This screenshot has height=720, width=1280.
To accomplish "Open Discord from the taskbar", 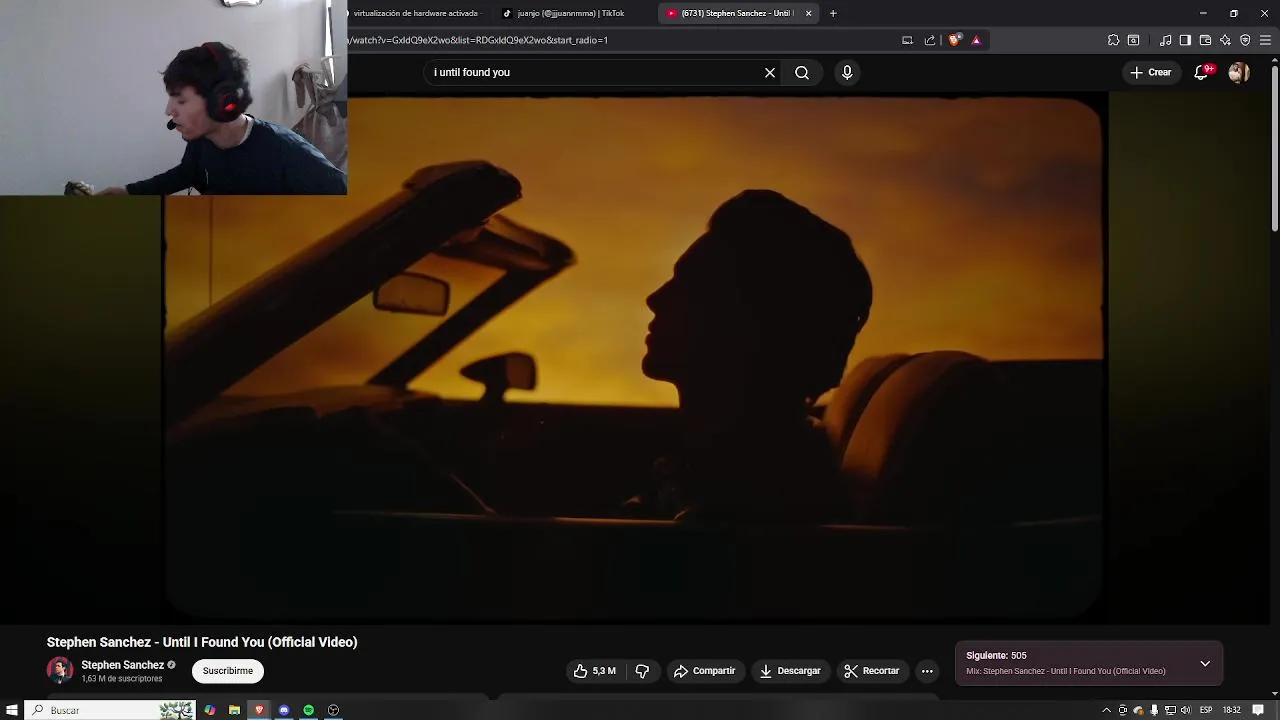I will (284, 710).
